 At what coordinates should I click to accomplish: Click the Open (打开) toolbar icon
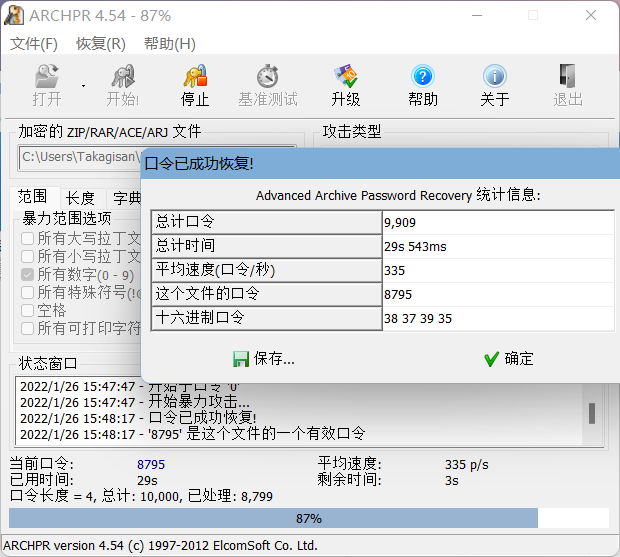coord(47,76)
